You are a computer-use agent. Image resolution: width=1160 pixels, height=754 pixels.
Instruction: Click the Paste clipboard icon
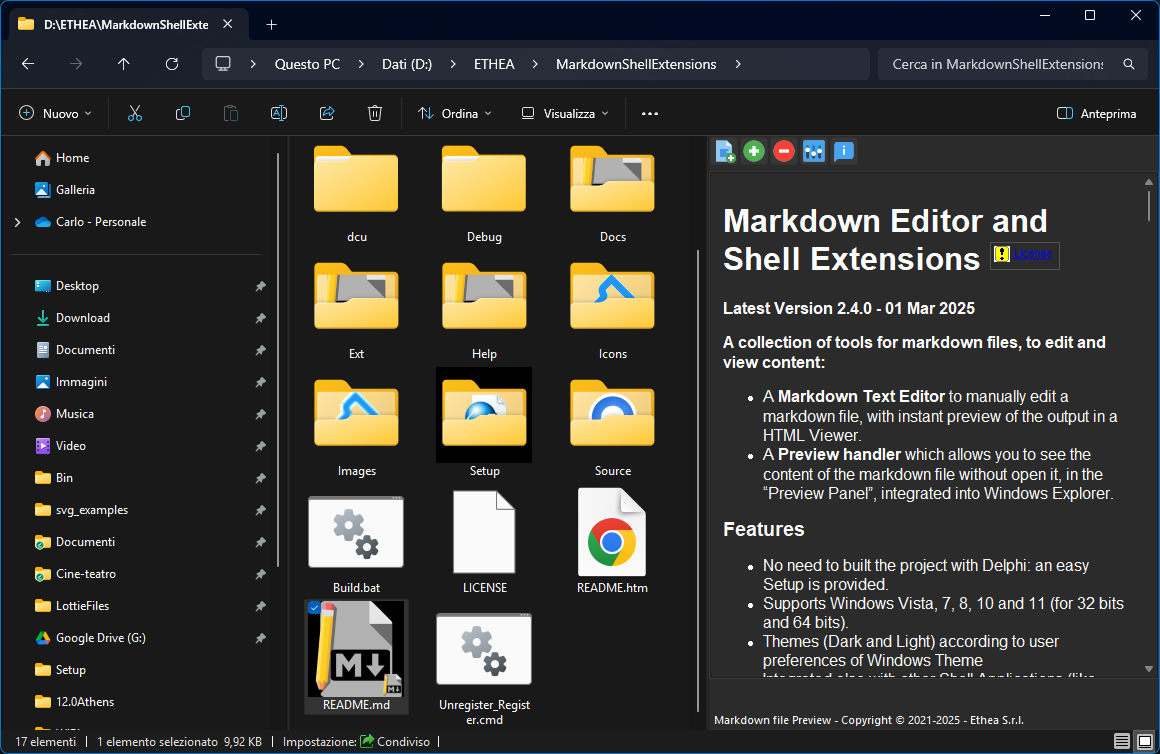(x=231, y=113)
